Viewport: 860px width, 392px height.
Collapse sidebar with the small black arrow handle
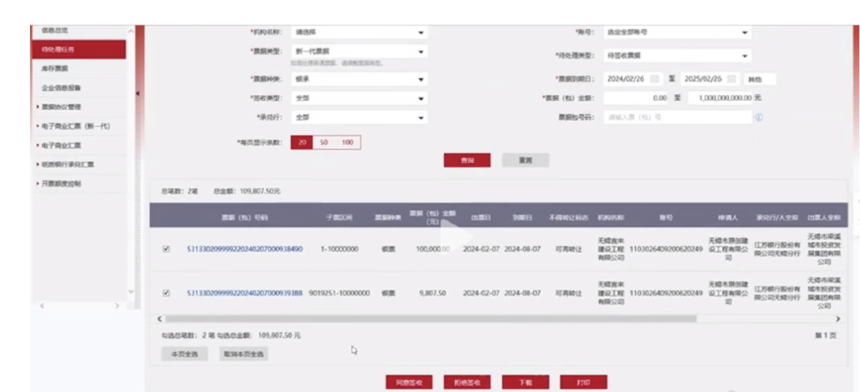138,94
